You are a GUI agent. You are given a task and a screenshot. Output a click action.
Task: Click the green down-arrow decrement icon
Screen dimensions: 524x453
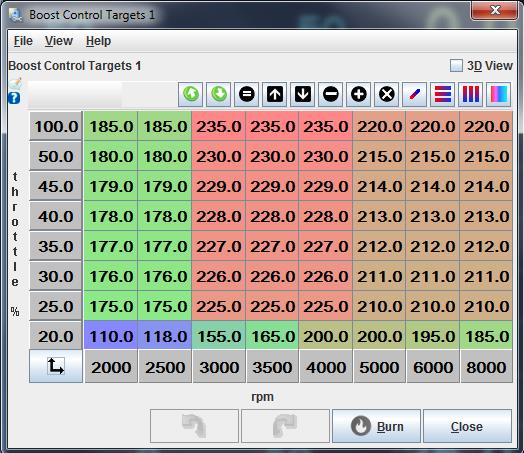[219, 95]
